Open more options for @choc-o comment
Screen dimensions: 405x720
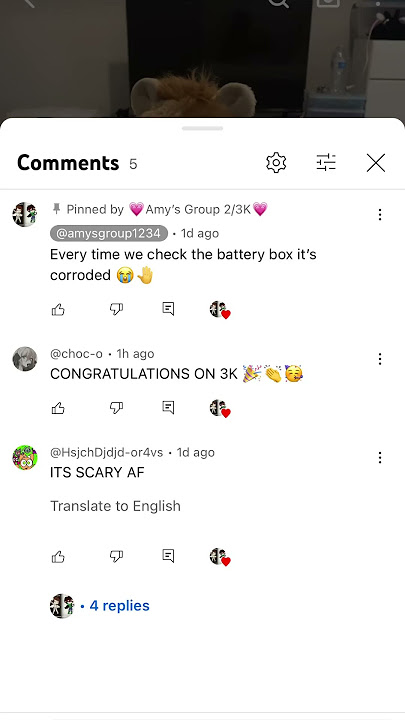(x=380, y=359)
